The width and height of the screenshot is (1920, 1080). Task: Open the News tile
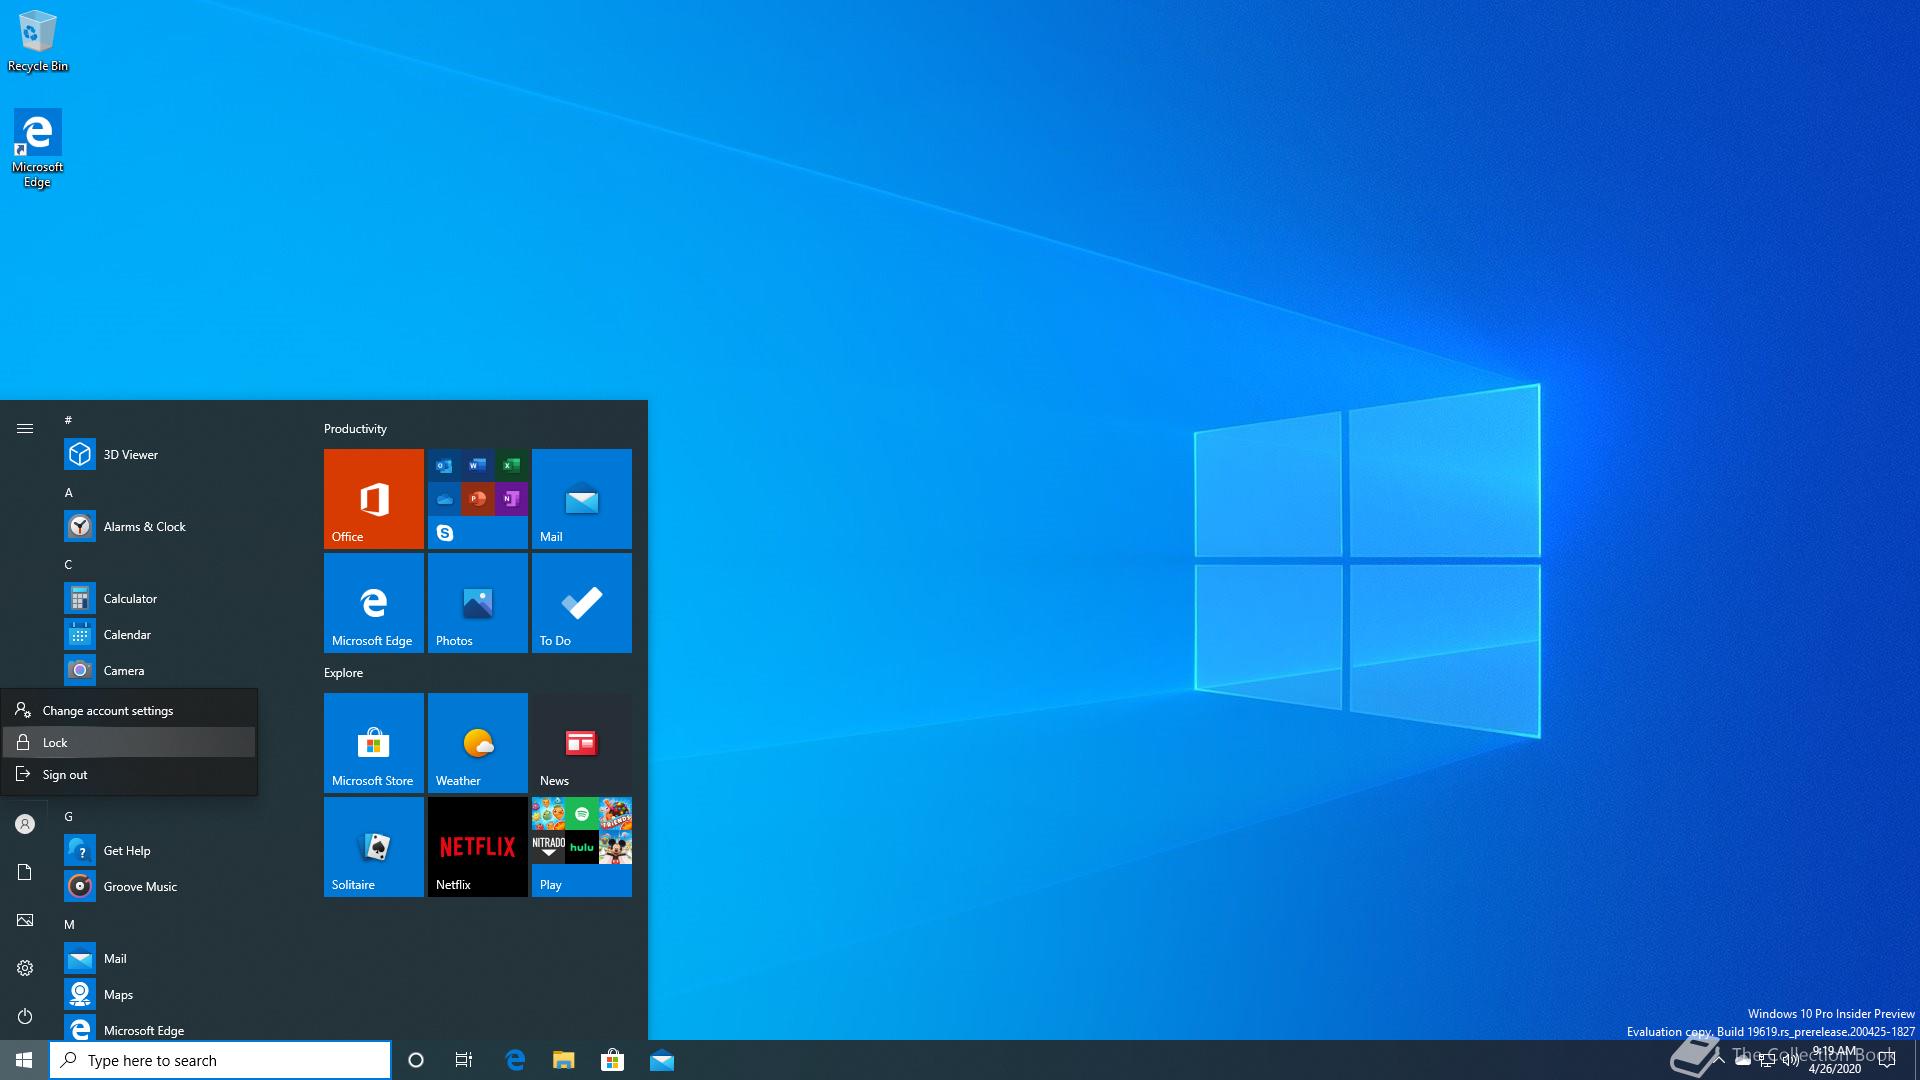pyautogui.click(x=582, y=743)
